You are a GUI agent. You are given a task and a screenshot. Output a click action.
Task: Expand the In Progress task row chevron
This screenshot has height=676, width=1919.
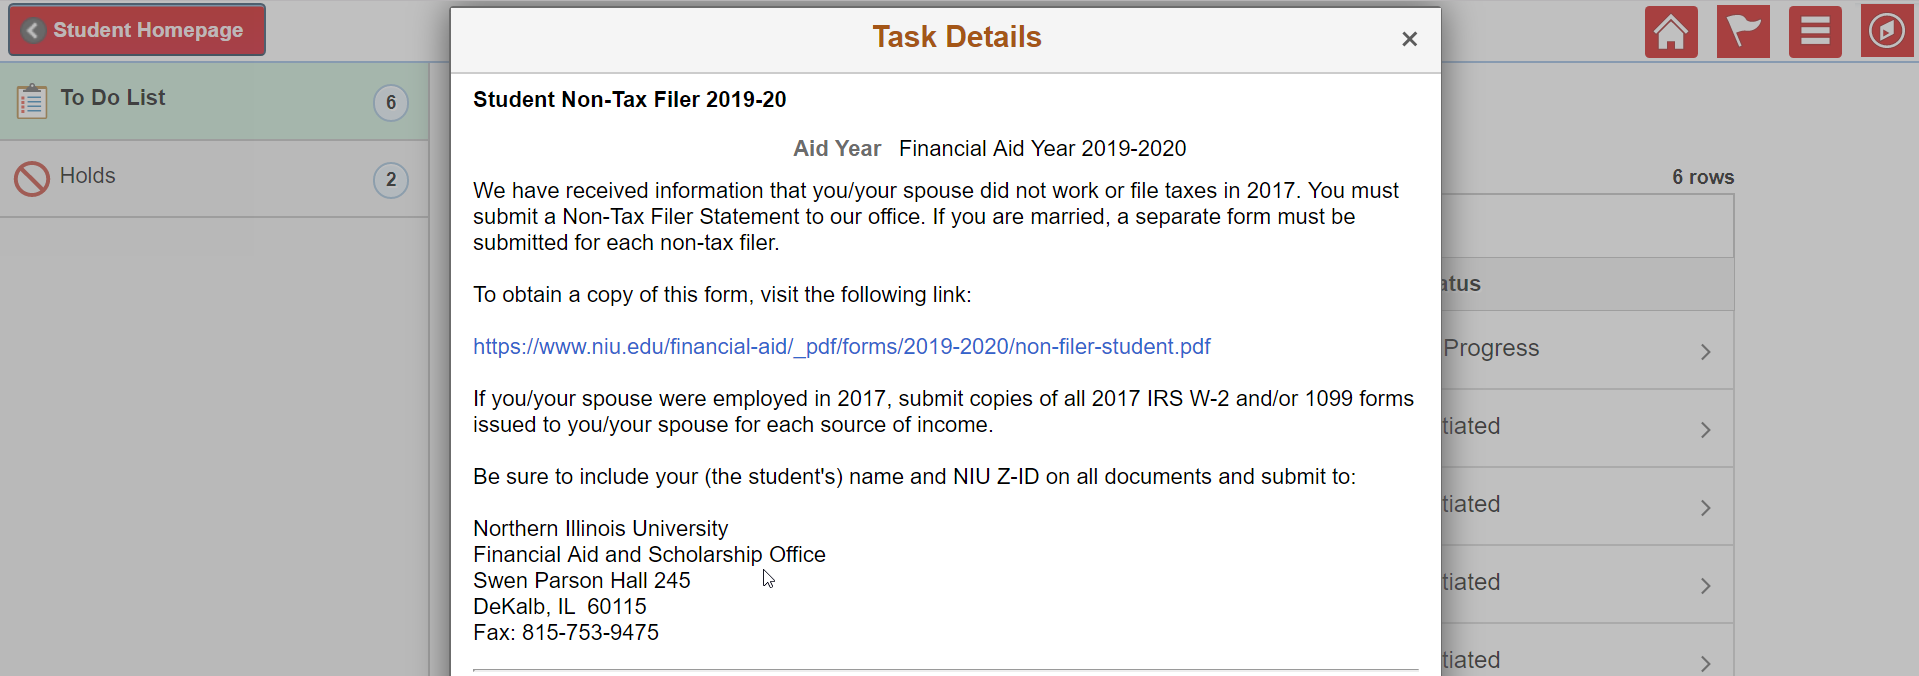[x=1705, y=352]
